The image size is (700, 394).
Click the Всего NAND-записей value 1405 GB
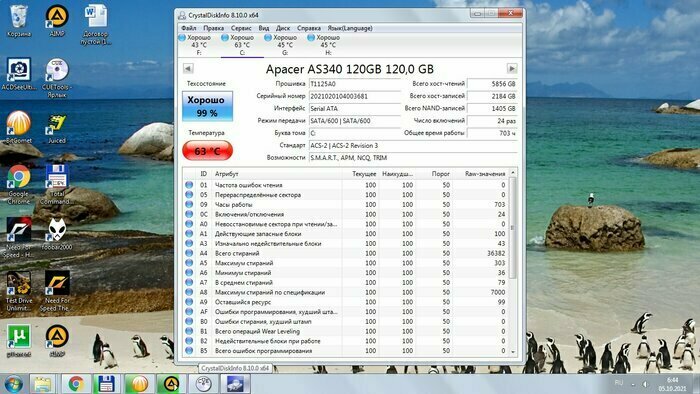492,108
